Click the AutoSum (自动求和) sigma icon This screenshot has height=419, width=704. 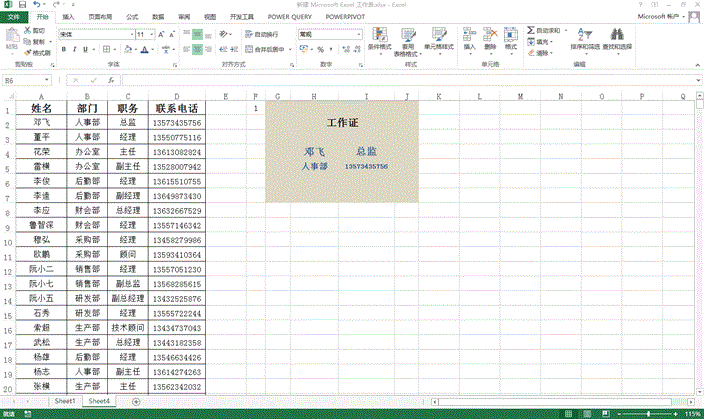pyautogui.click(x=530, y=31)
